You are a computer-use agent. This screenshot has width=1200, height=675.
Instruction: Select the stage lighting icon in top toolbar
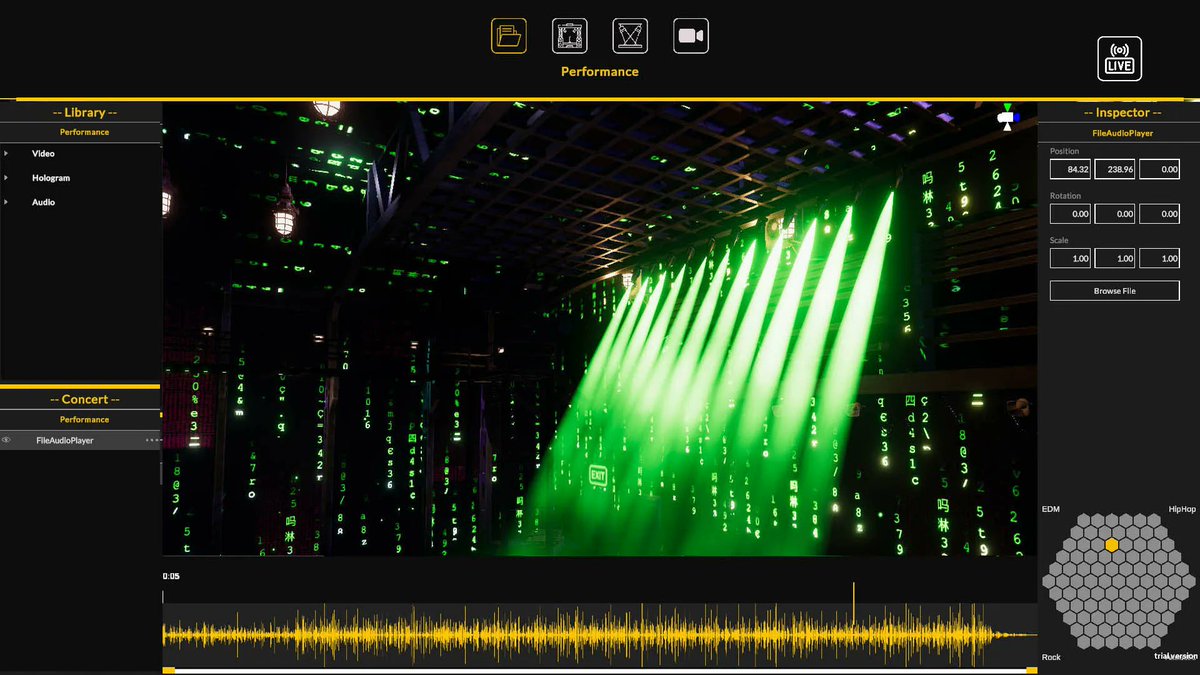point(630,36)
